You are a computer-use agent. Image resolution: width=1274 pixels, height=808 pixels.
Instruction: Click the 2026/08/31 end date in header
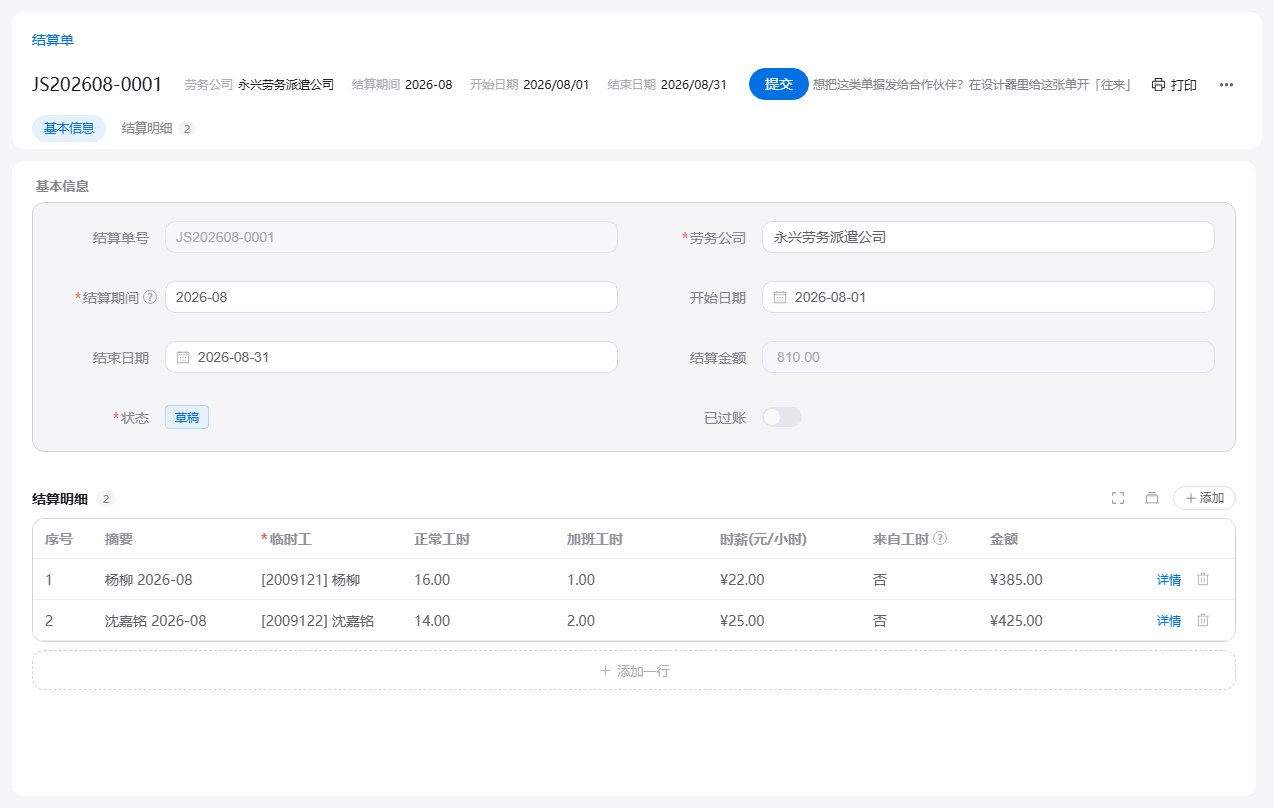694,85
